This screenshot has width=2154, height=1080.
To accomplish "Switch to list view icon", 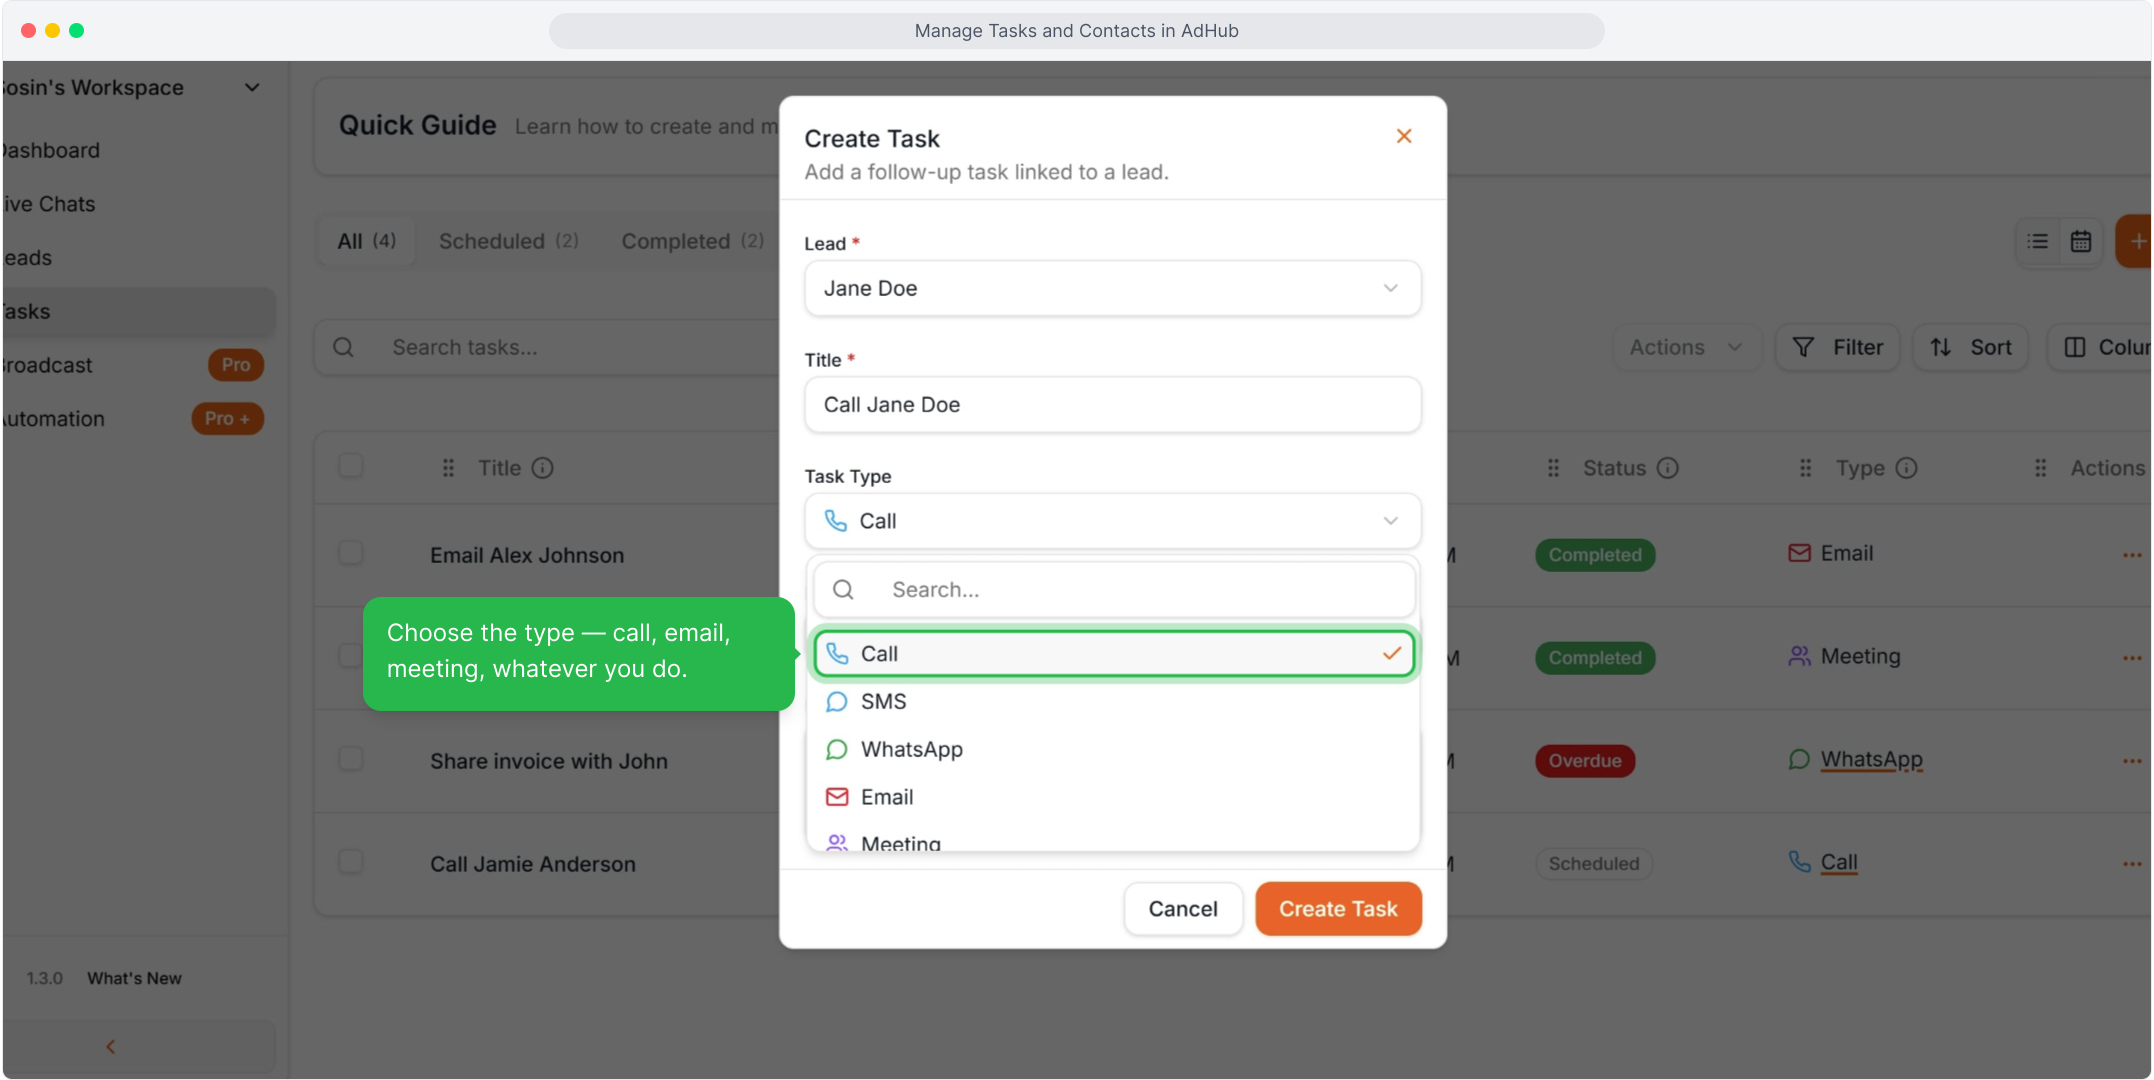I will (2037, 241).
